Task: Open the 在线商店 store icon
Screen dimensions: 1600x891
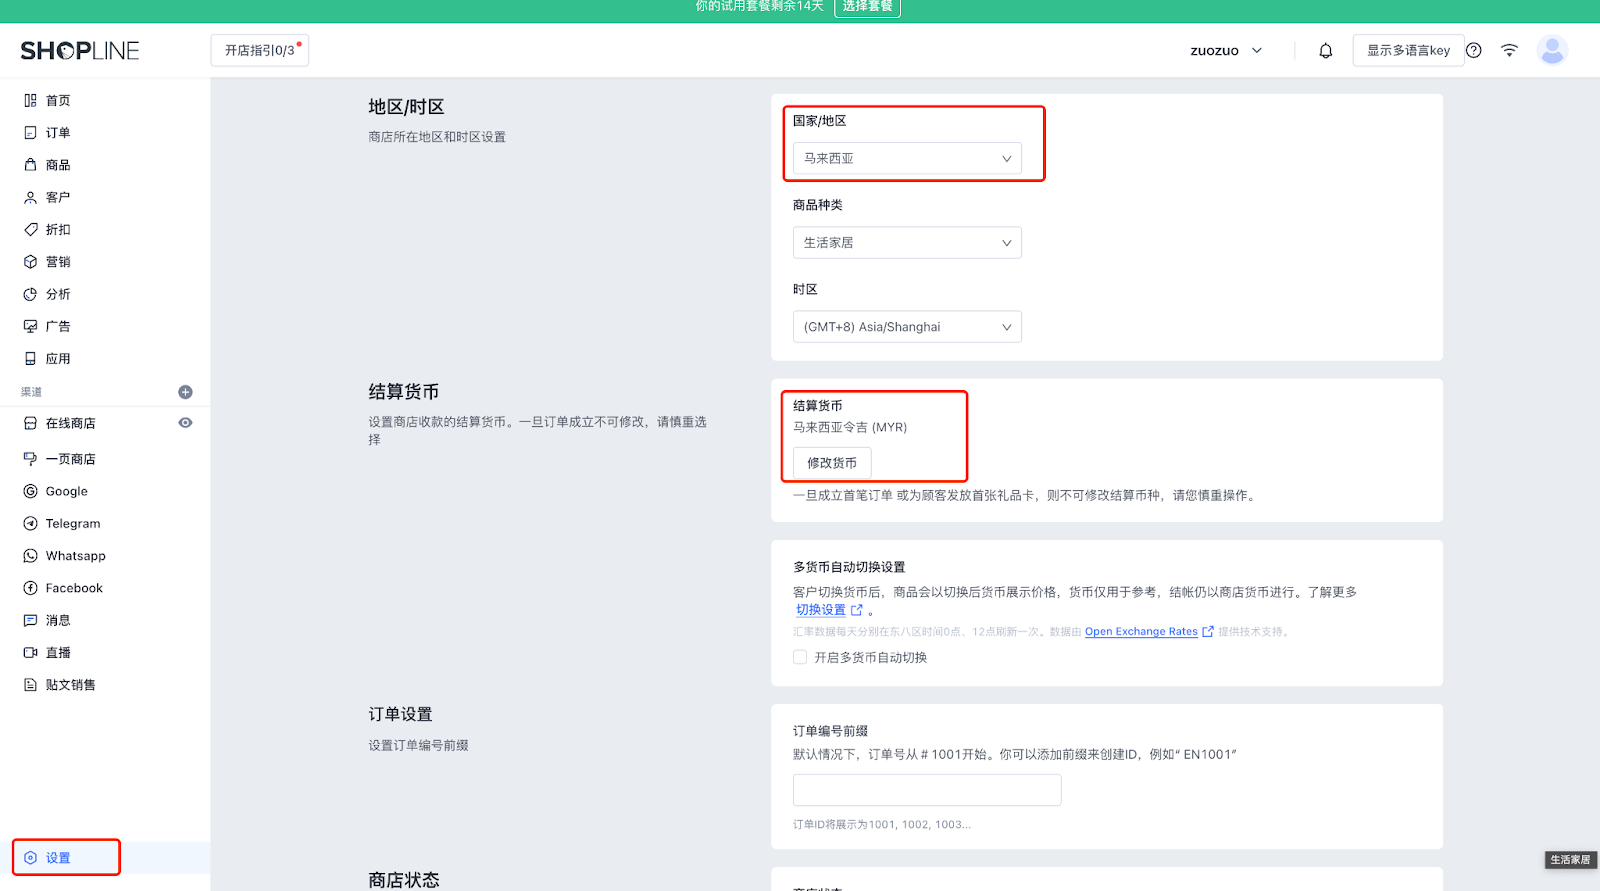Action: tap(31, 423)
